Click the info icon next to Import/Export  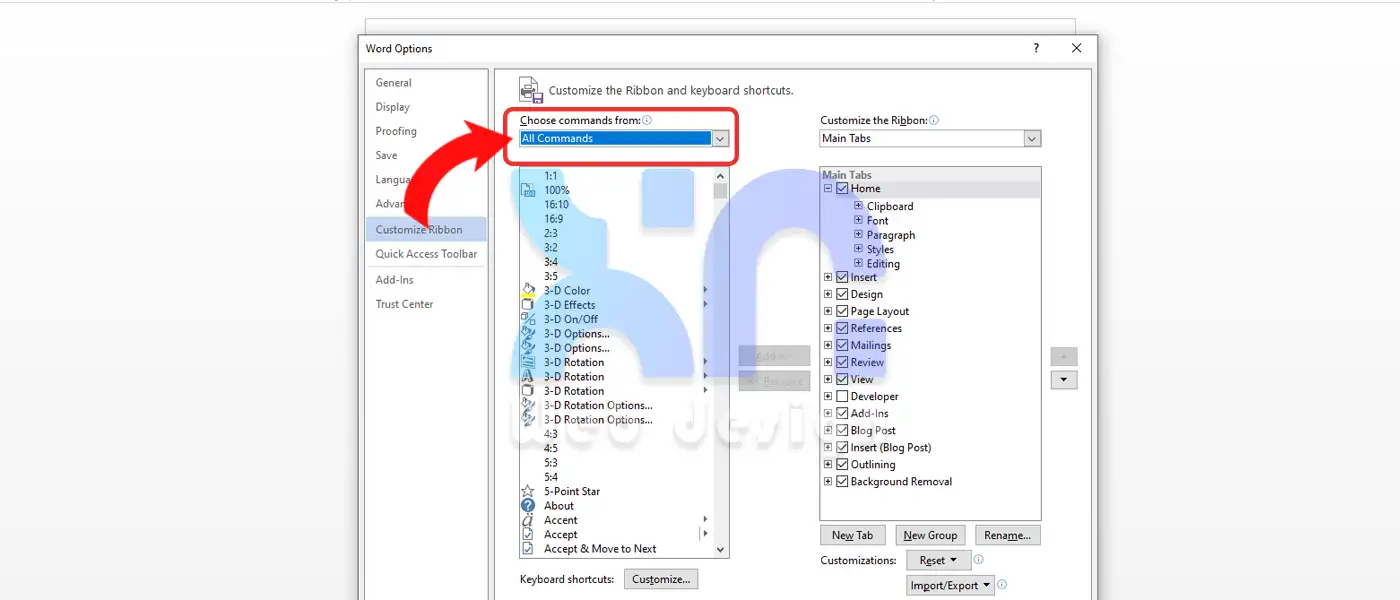1002,585
